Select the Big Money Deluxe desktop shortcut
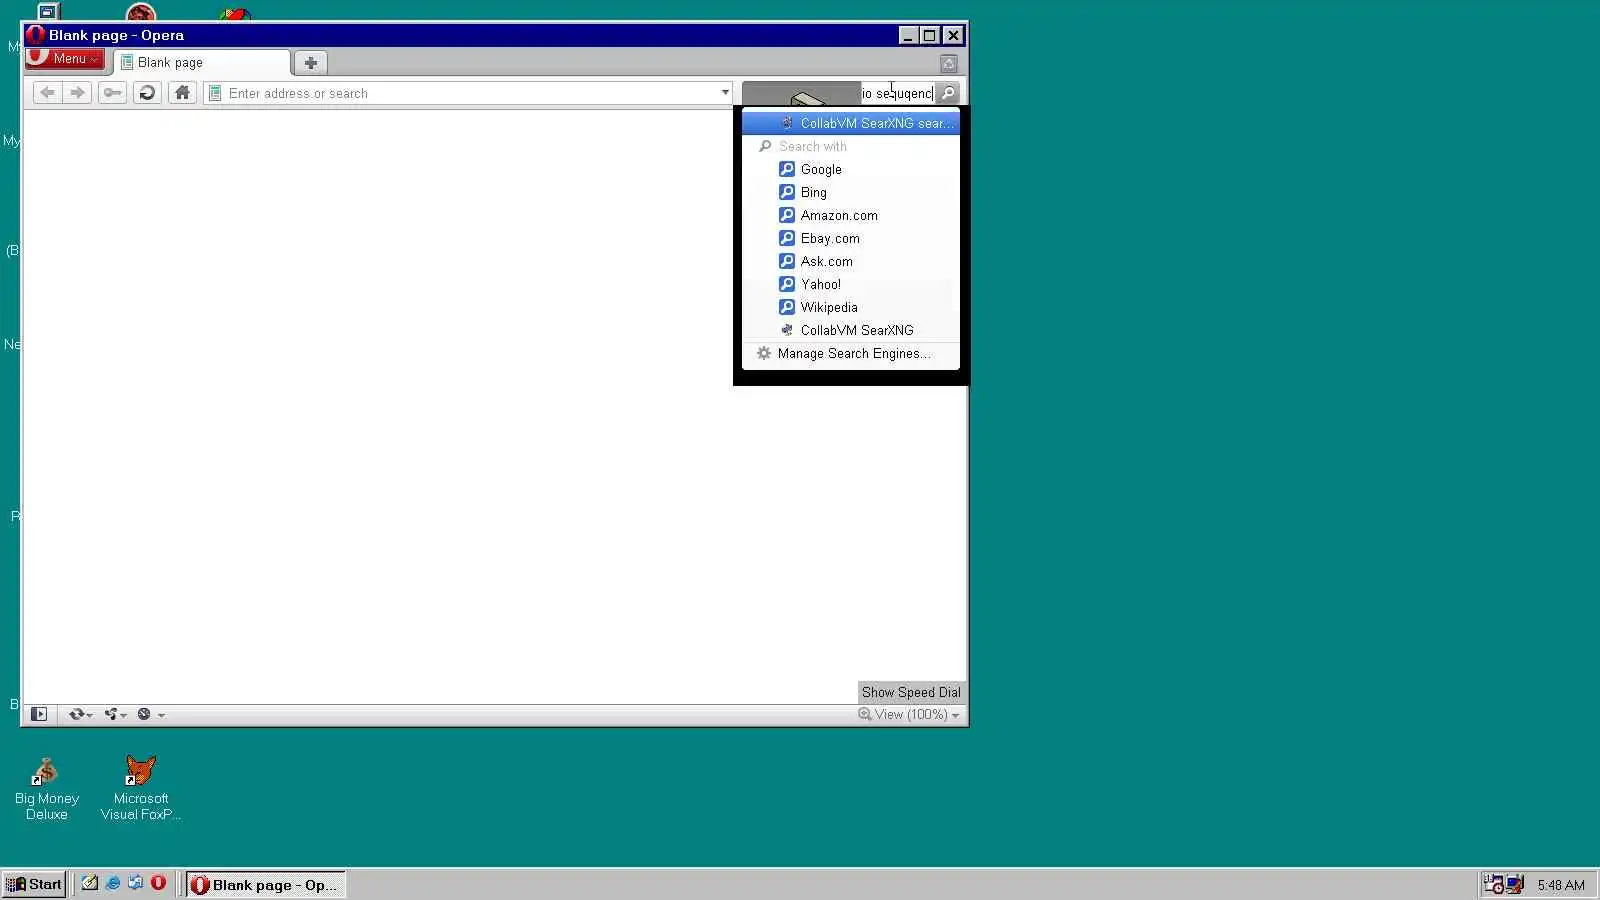Image resolution: width=1600 pixels, height=900 pixels. pos(46,789)
